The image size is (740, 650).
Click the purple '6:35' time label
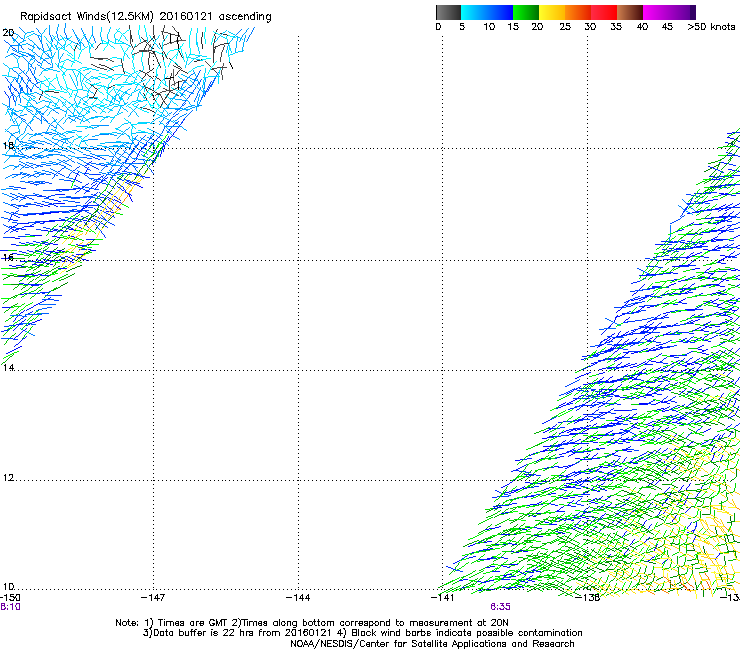click(x=500, y=607)
